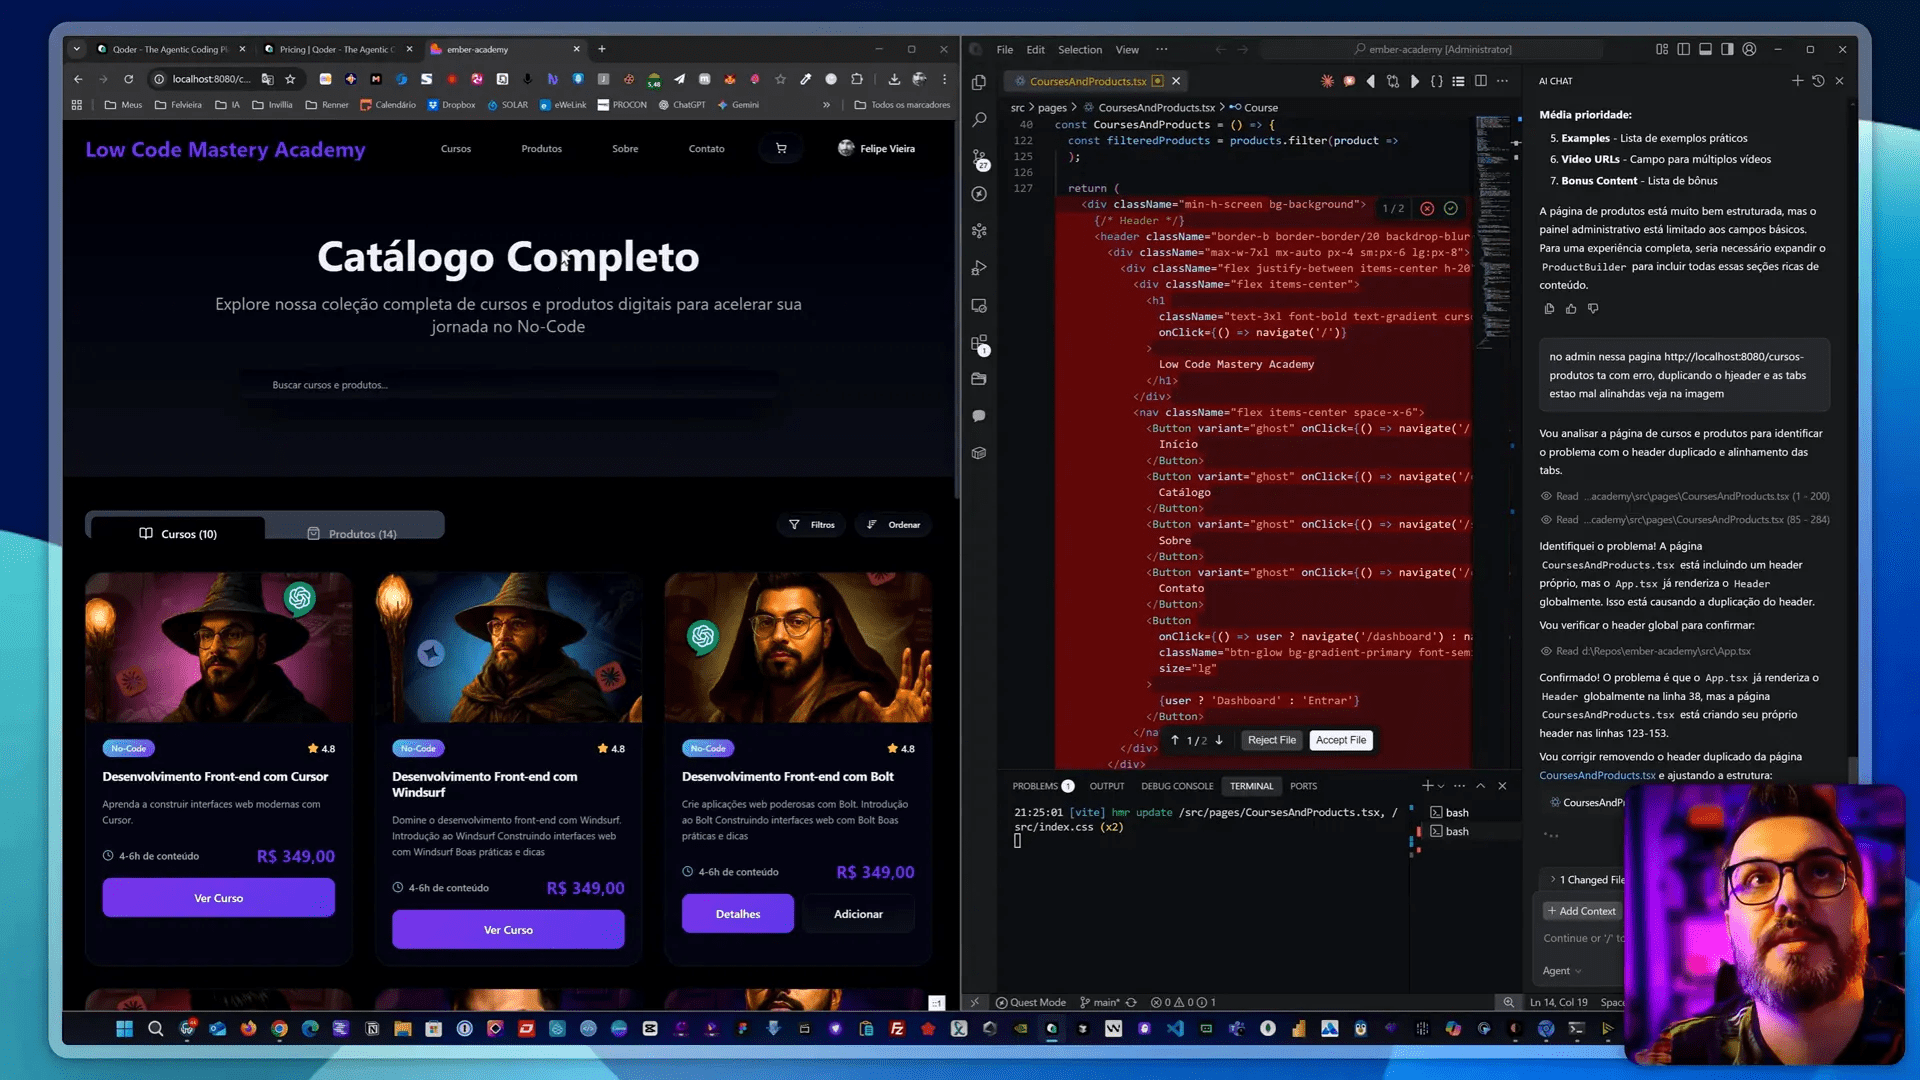Toggle secondary side bar layout icon
The image size is (1920, 1080).
(1727, 49)
